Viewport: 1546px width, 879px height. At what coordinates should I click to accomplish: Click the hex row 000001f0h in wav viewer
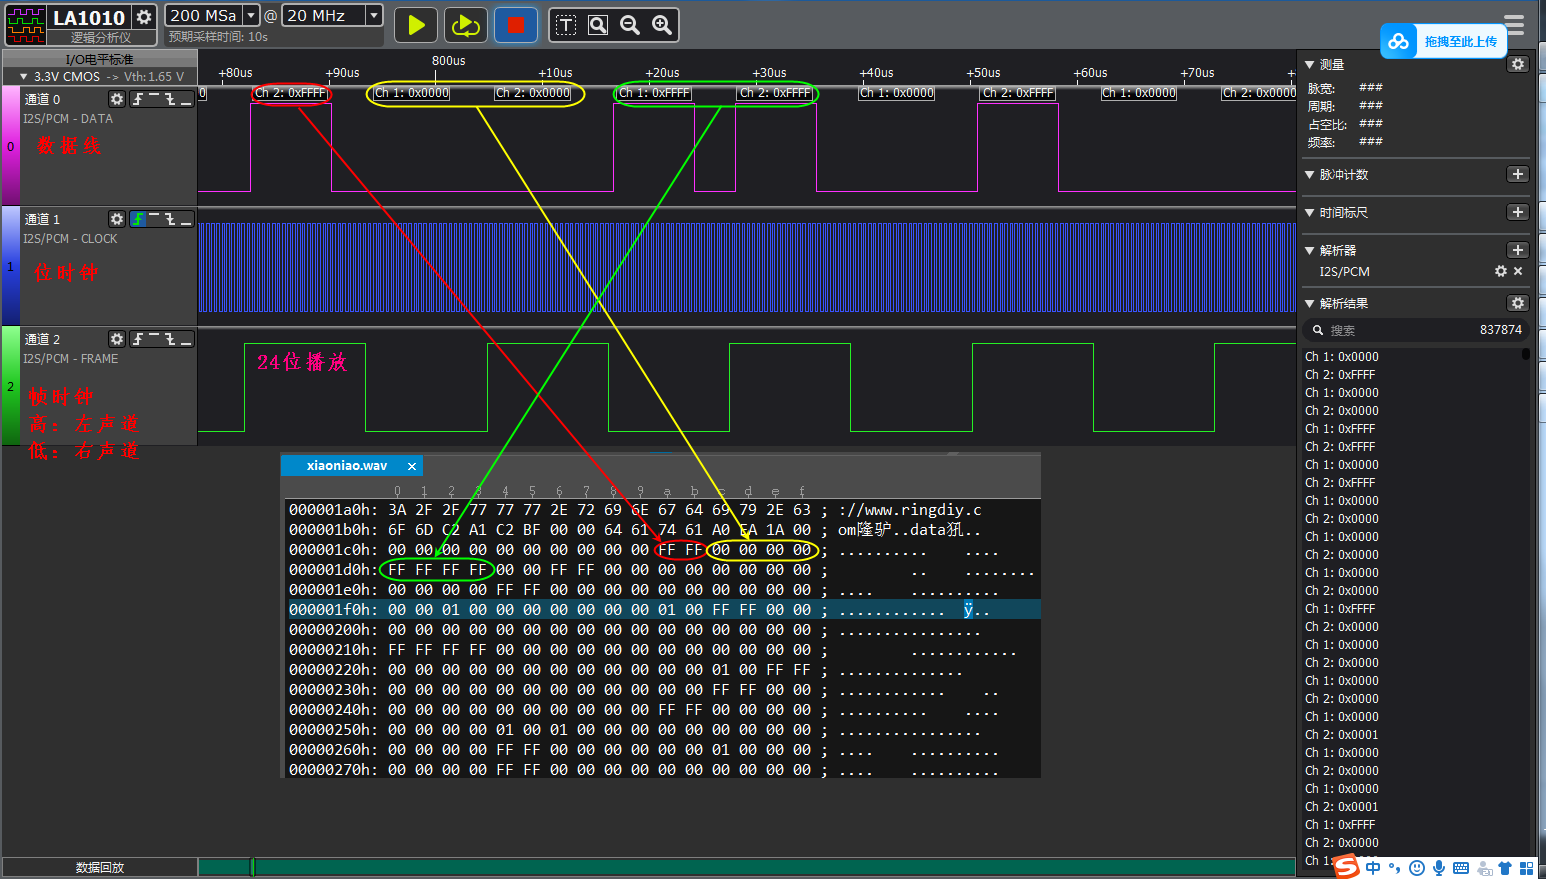663,609
